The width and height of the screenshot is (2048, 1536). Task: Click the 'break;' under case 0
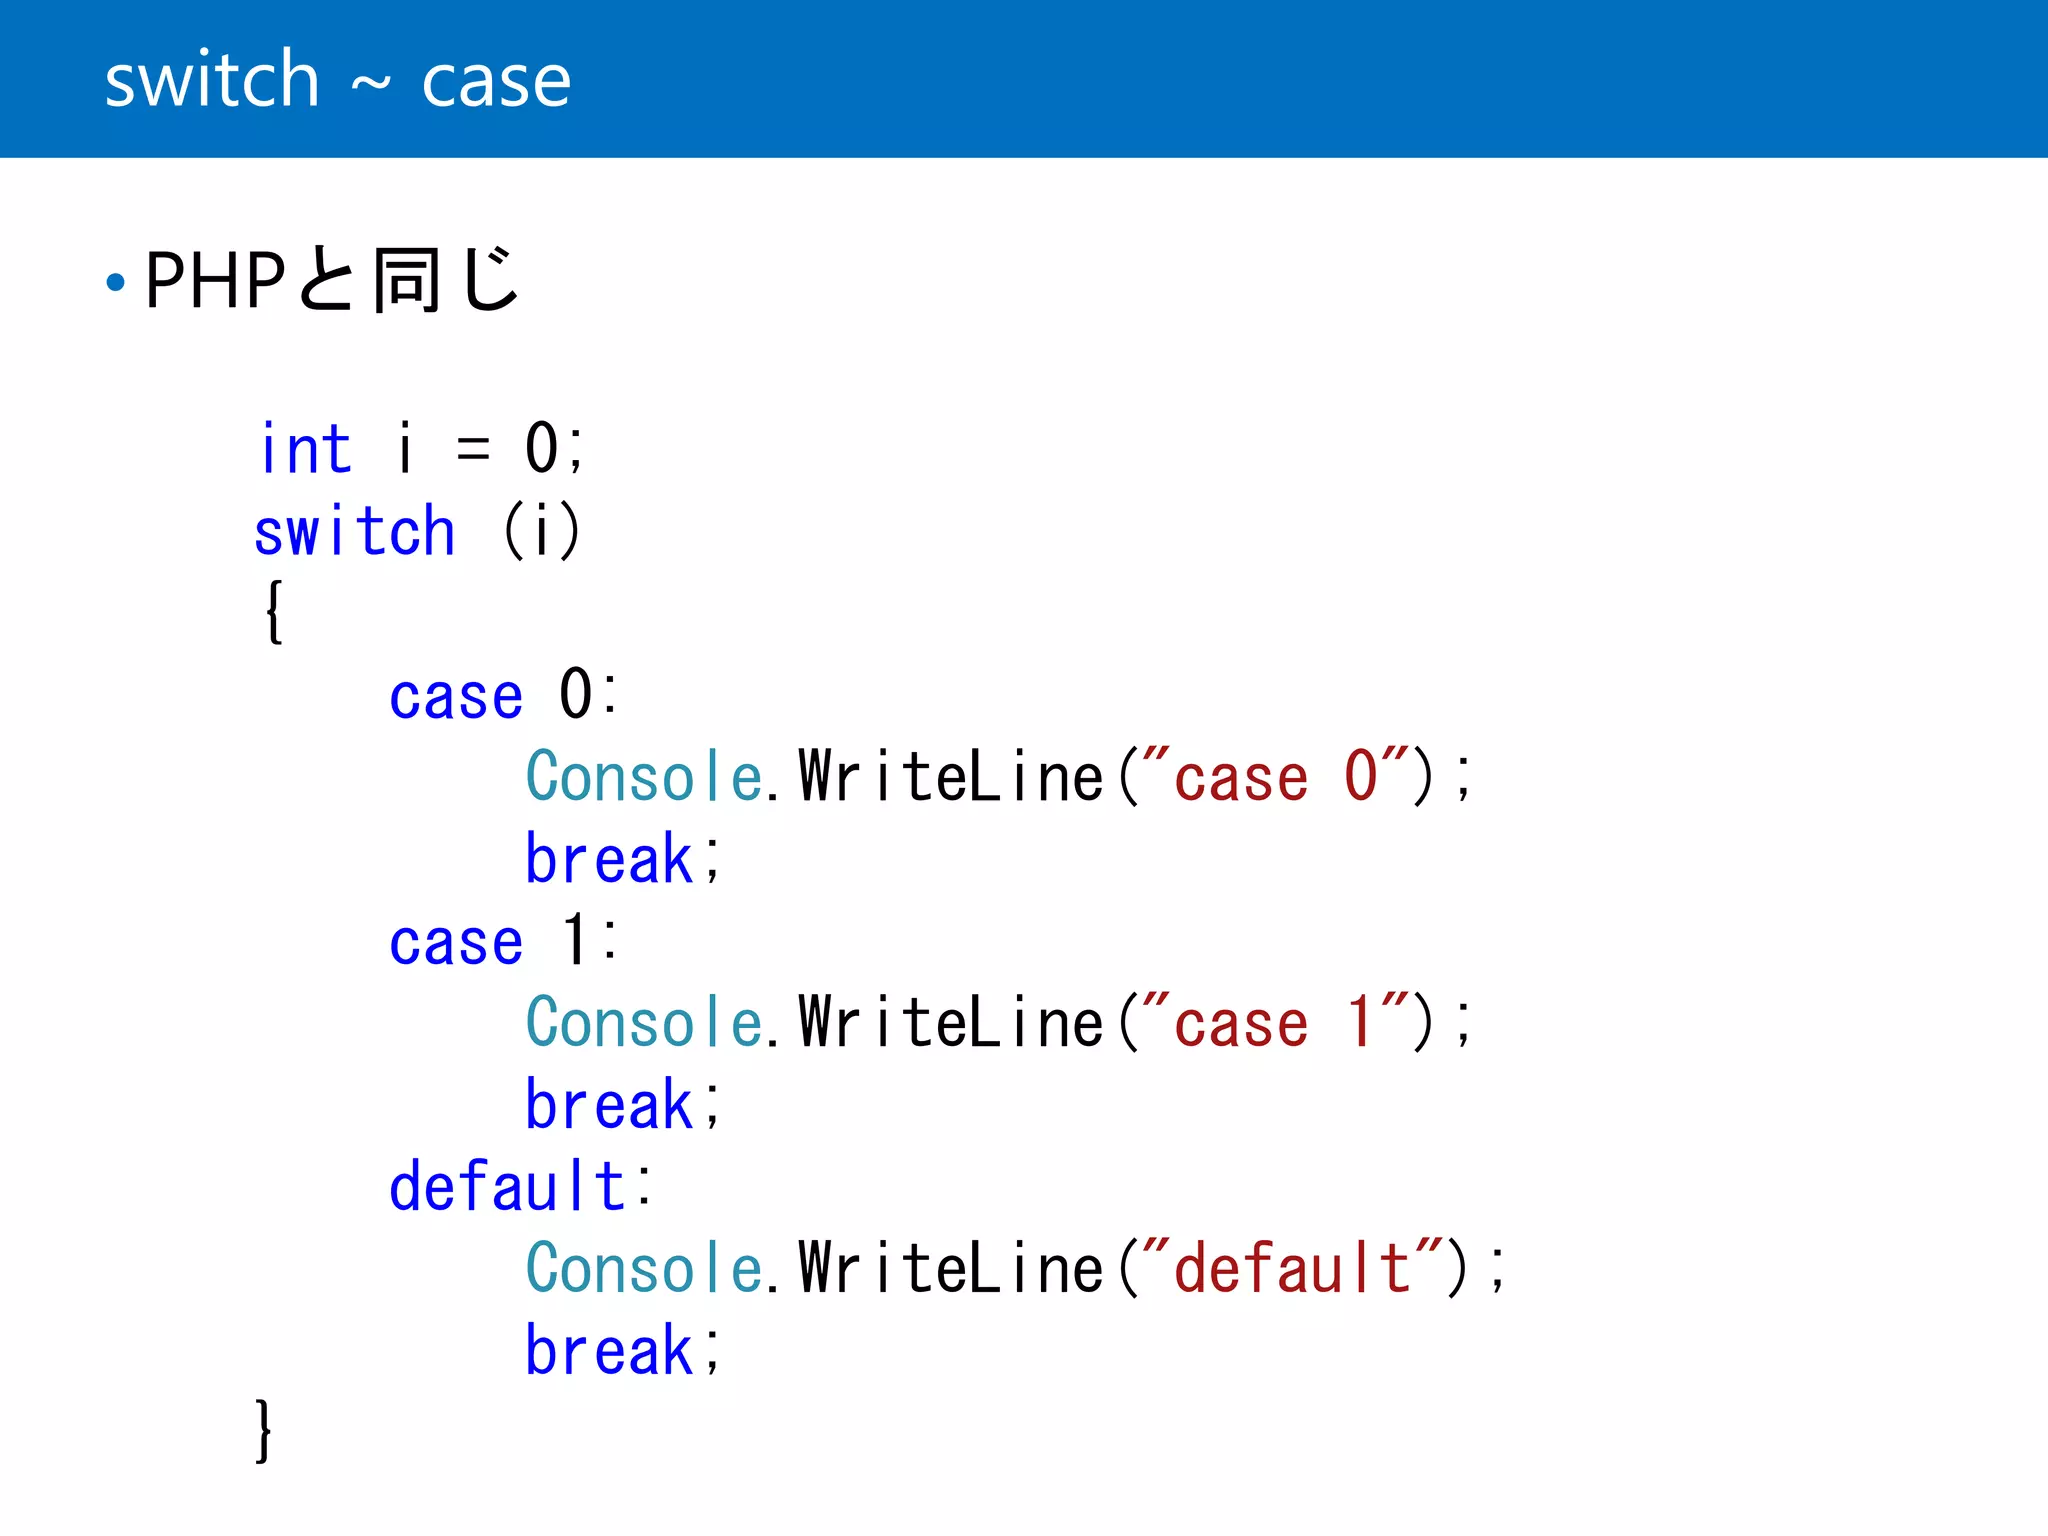tap(623, 858)
